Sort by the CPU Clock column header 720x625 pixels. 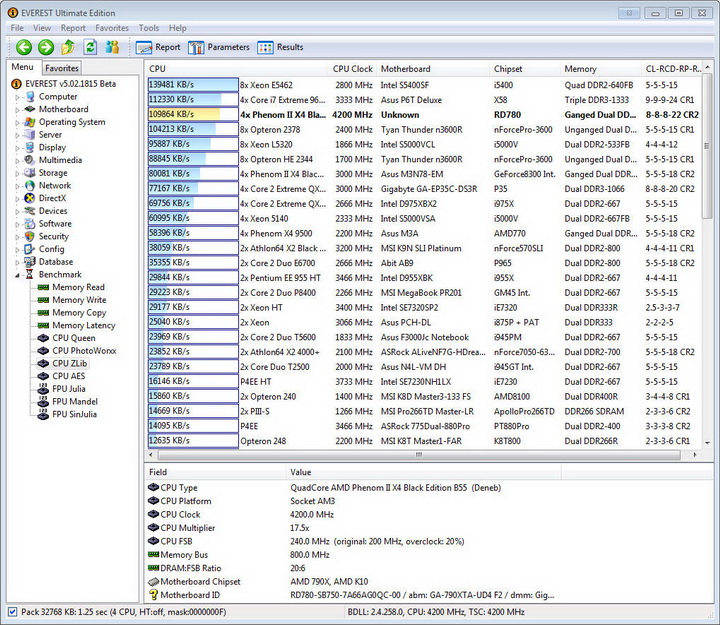[x=352, y=69]
